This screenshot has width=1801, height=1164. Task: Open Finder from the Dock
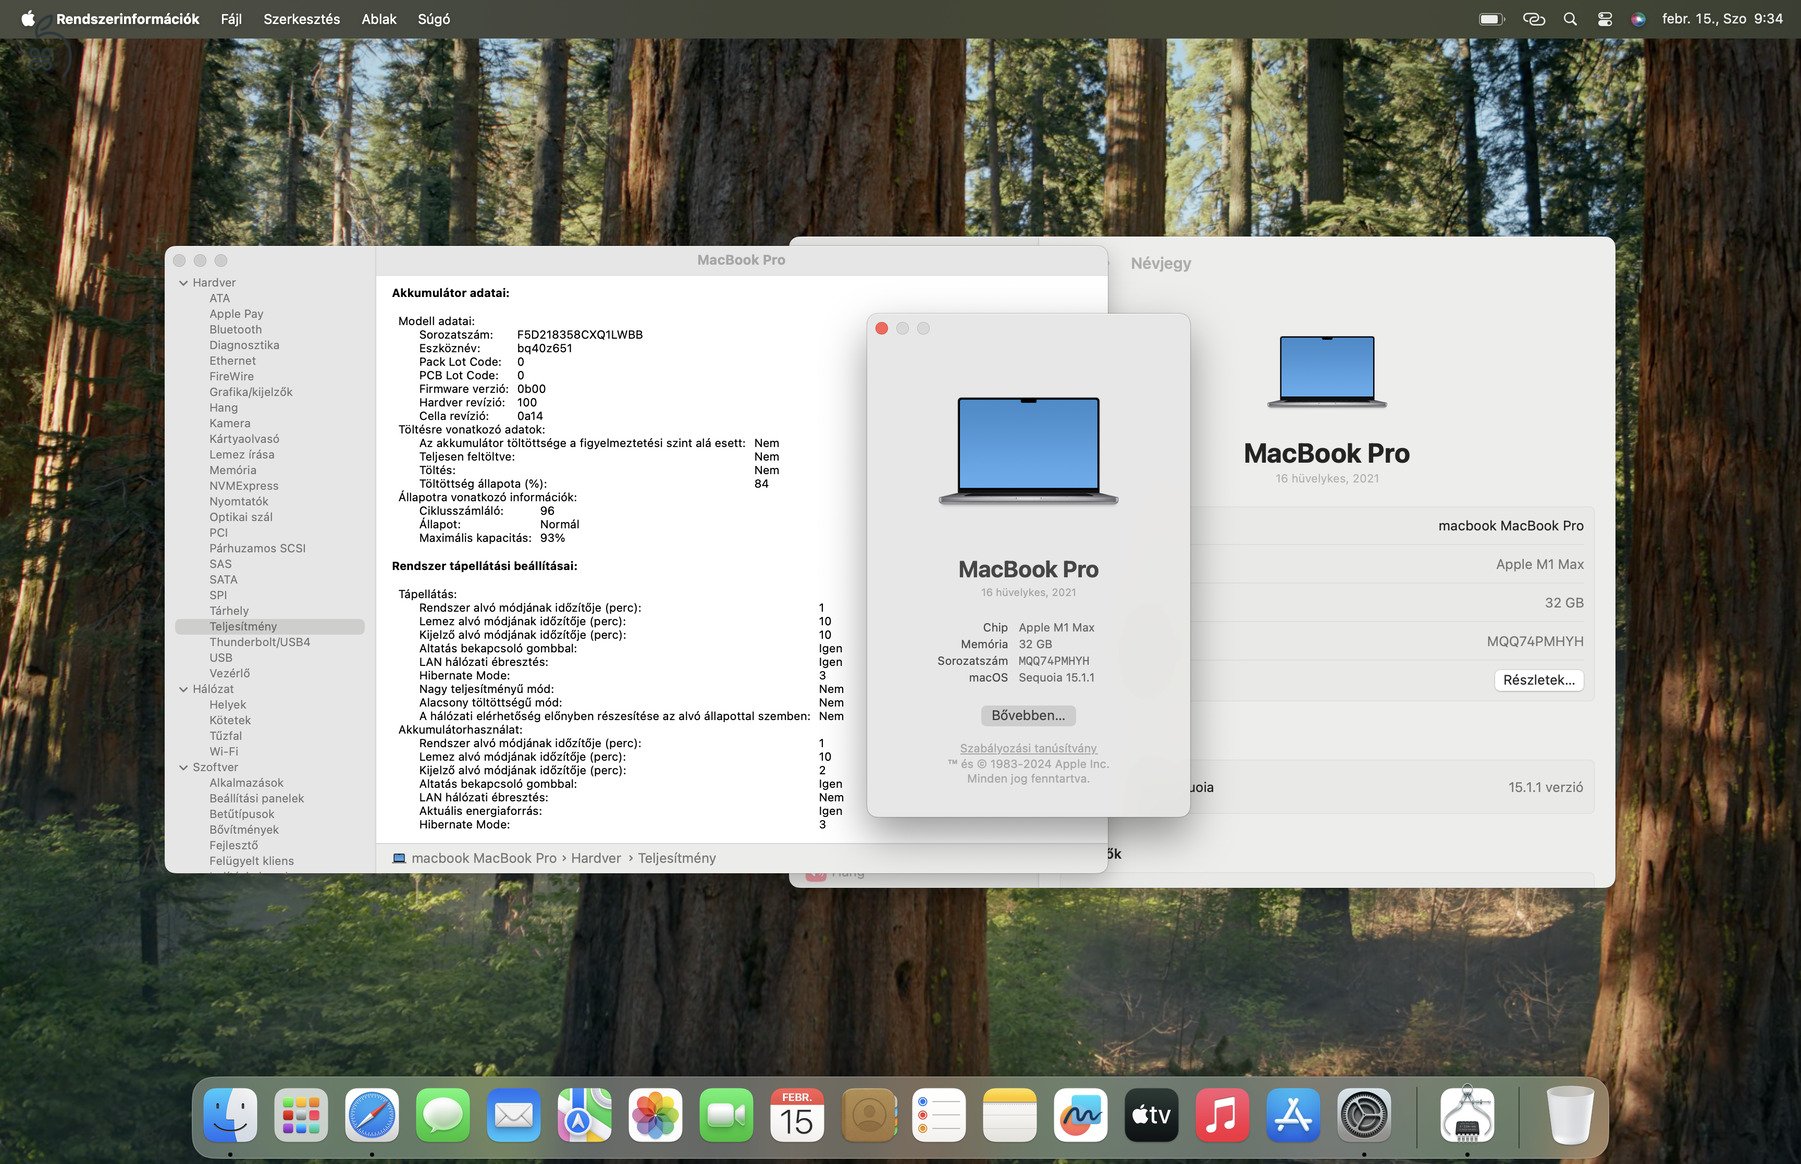(x=230, y=1115)
